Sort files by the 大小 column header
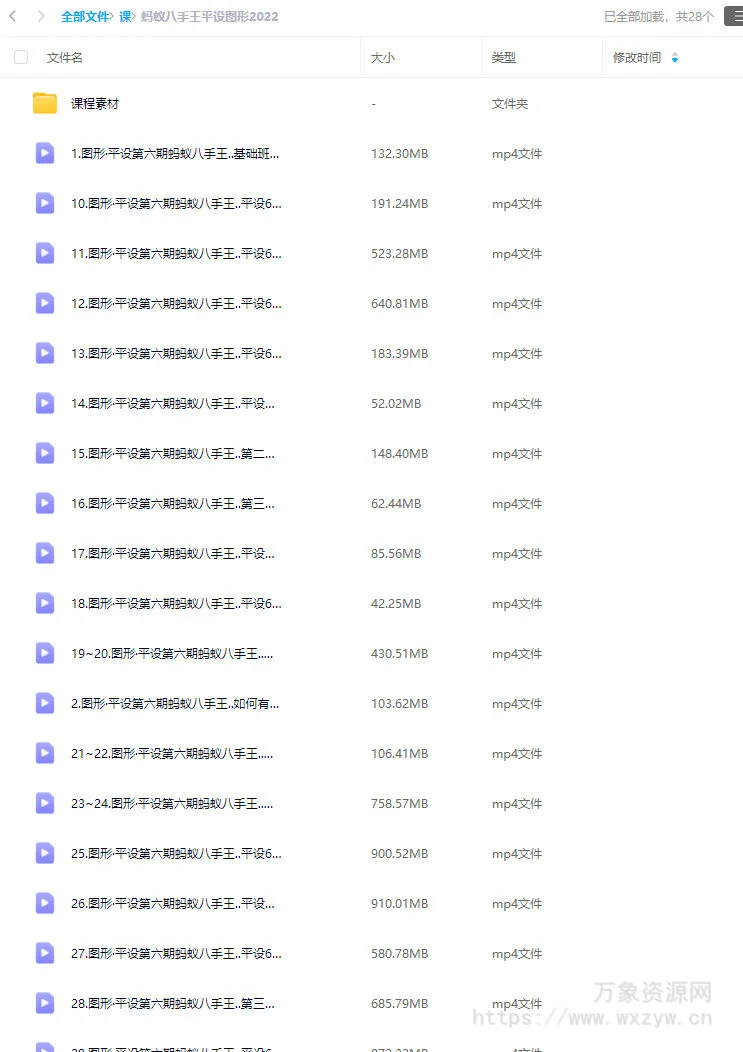 click(x=383, y=58)
